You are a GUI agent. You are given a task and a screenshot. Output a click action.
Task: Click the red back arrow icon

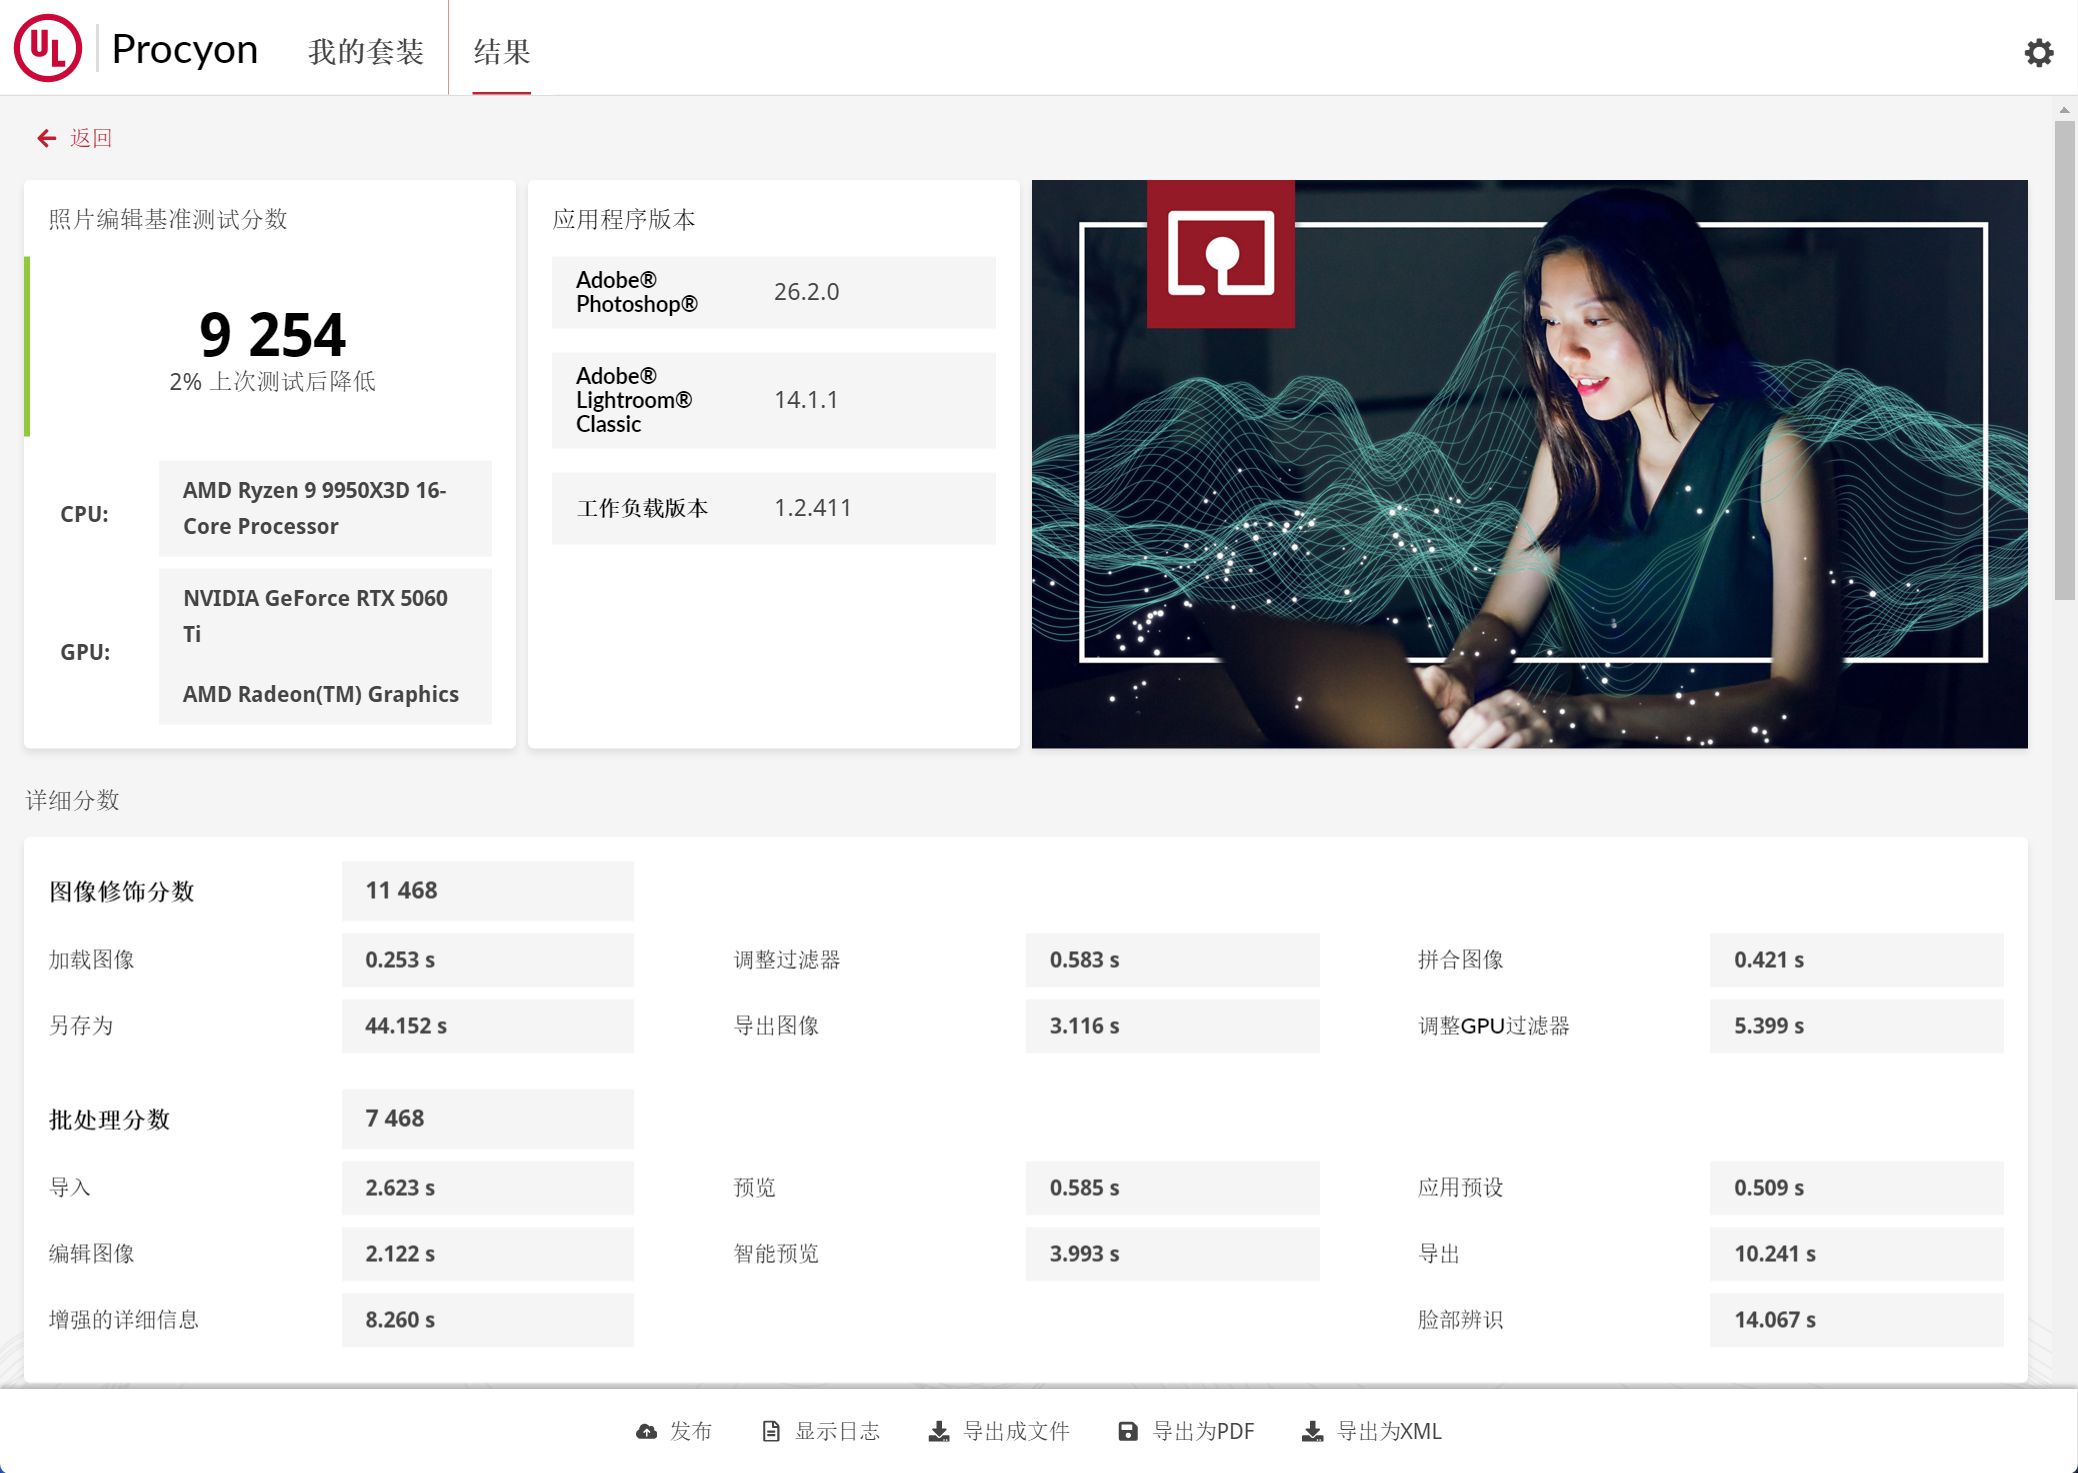[46, 138]
